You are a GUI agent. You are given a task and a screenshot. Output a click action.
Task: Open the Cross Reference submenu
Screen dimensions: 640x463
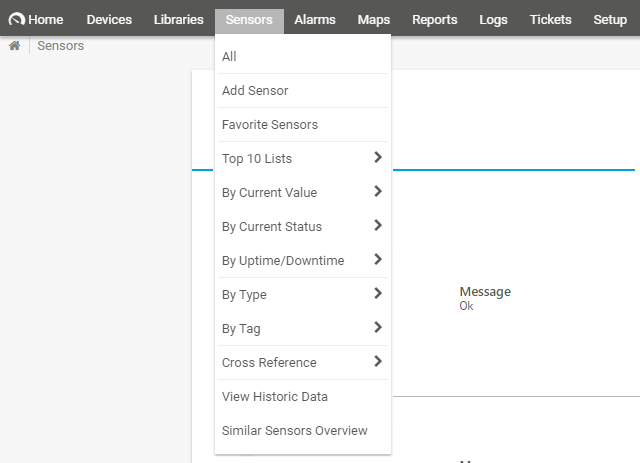click(302, 362)
